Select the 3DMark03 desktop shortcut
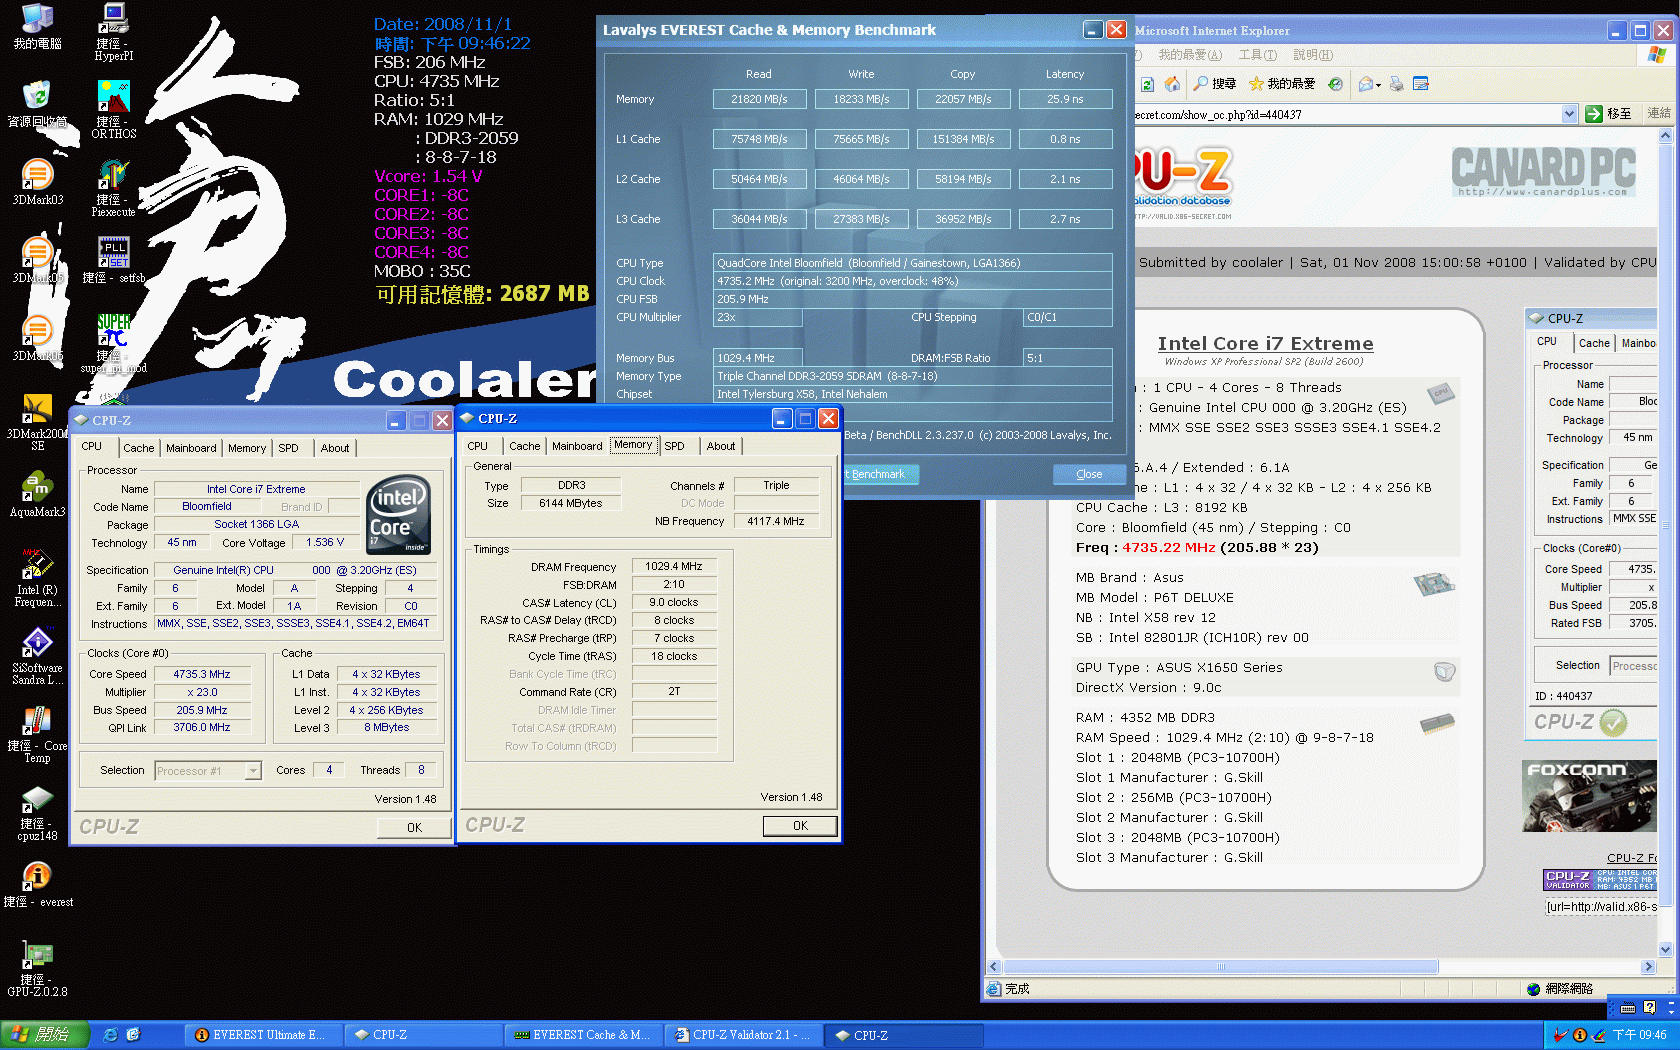Image resolution: width=1680 pixels, height=1050 pixels. coord(37,181)
